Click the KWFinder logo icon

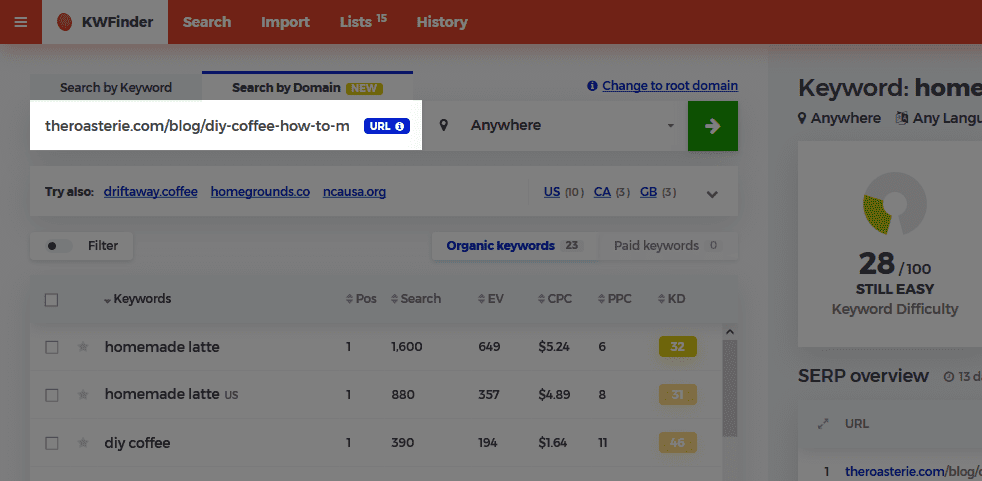point(65,23)
